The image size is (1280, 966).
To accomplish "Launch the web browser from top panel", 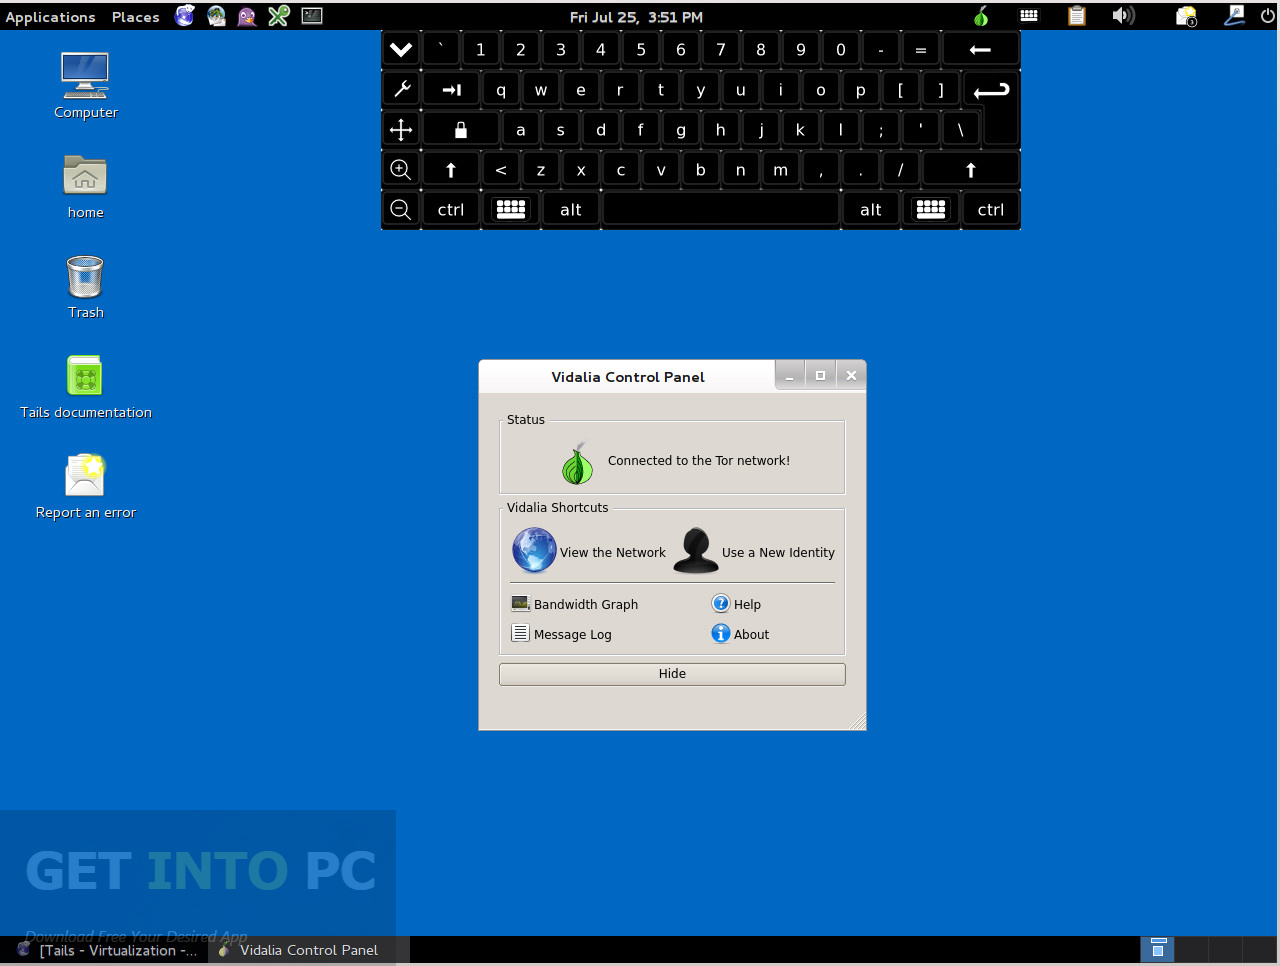I will pyautogui.click(x=185, y=15).
